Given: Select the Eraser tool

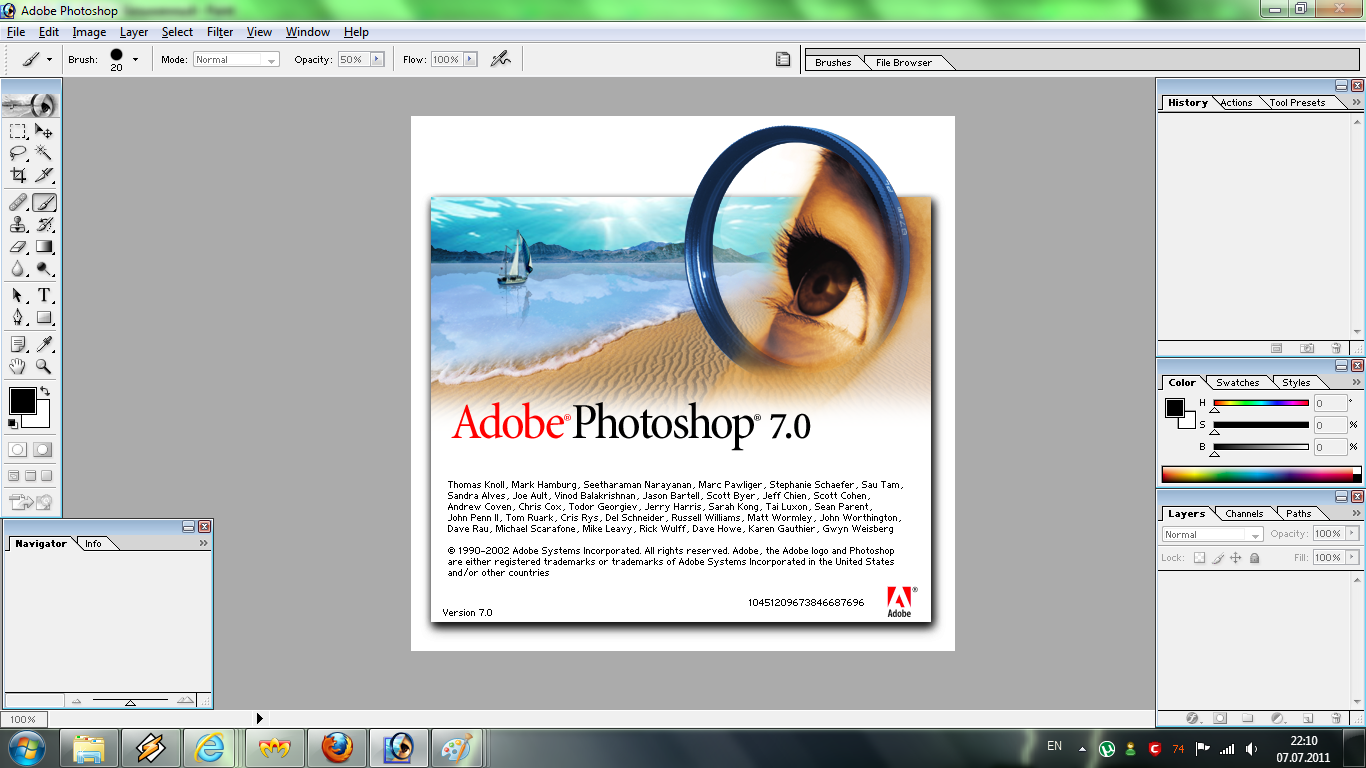Looking at the screenshot, I should pyautogui.click(x=18, y=246).
